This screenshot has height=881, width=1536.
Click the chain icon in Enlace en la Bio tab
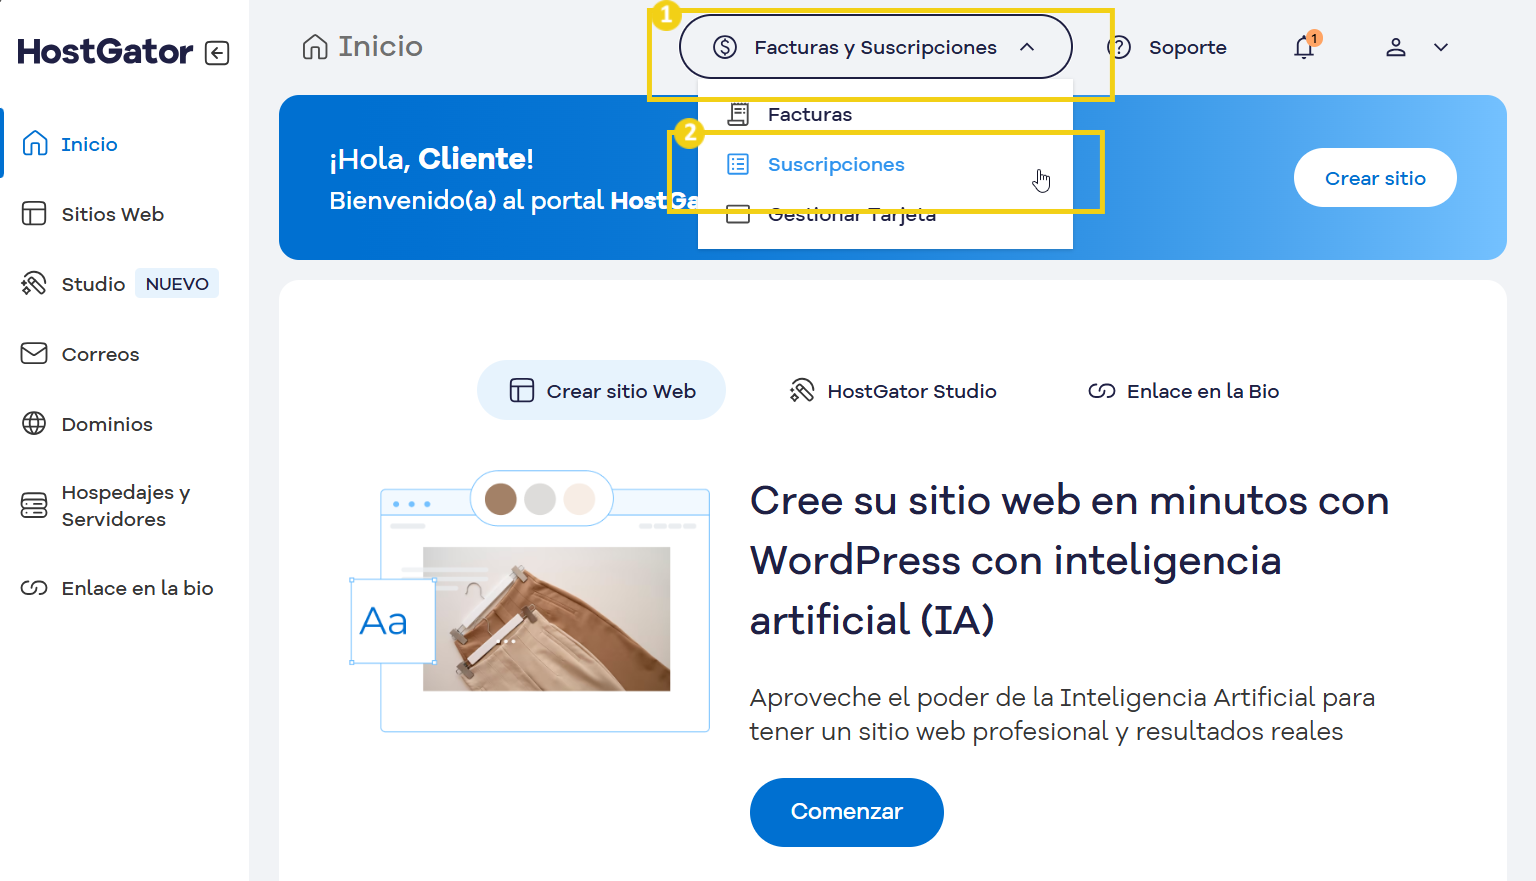(x=1102, y=391)
